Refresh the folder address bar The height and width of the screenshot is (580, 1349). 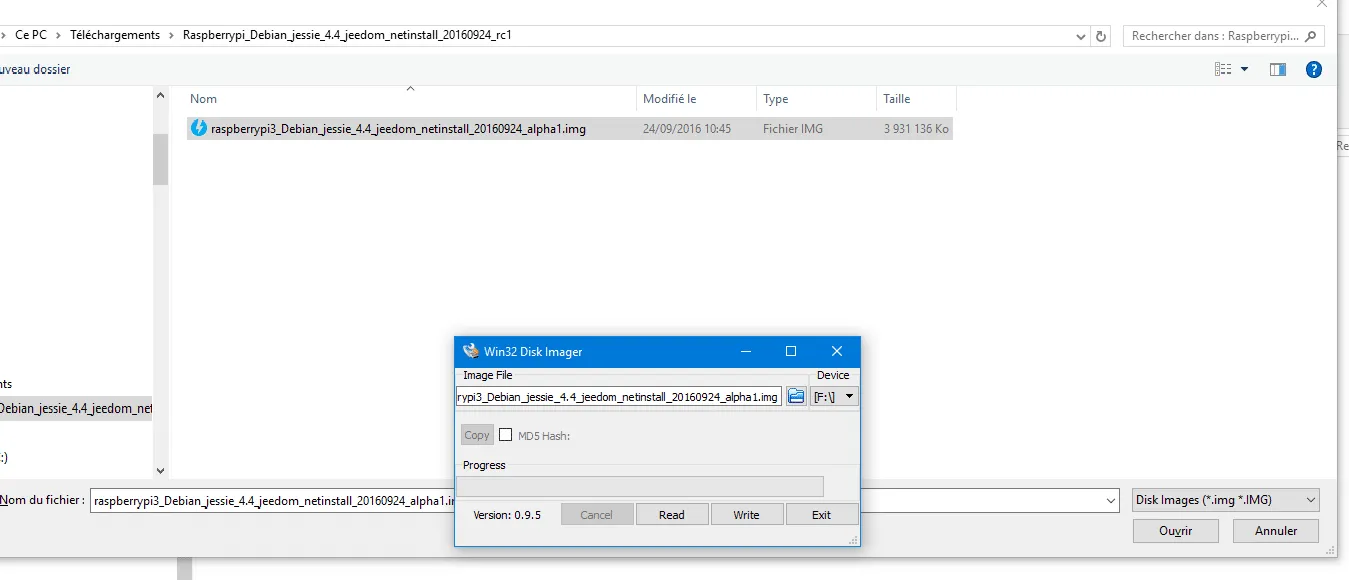pos(1101,35)
